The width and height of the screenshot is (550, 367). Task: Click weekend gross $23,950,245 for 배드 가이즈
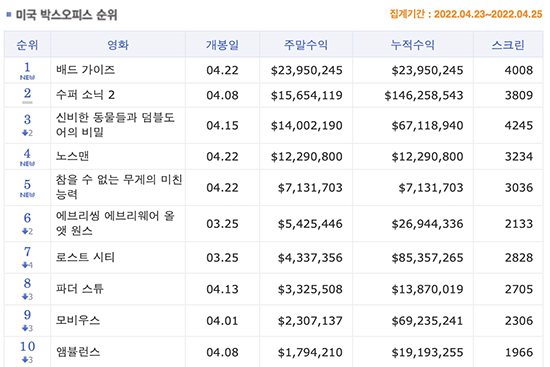pos(307,70)
